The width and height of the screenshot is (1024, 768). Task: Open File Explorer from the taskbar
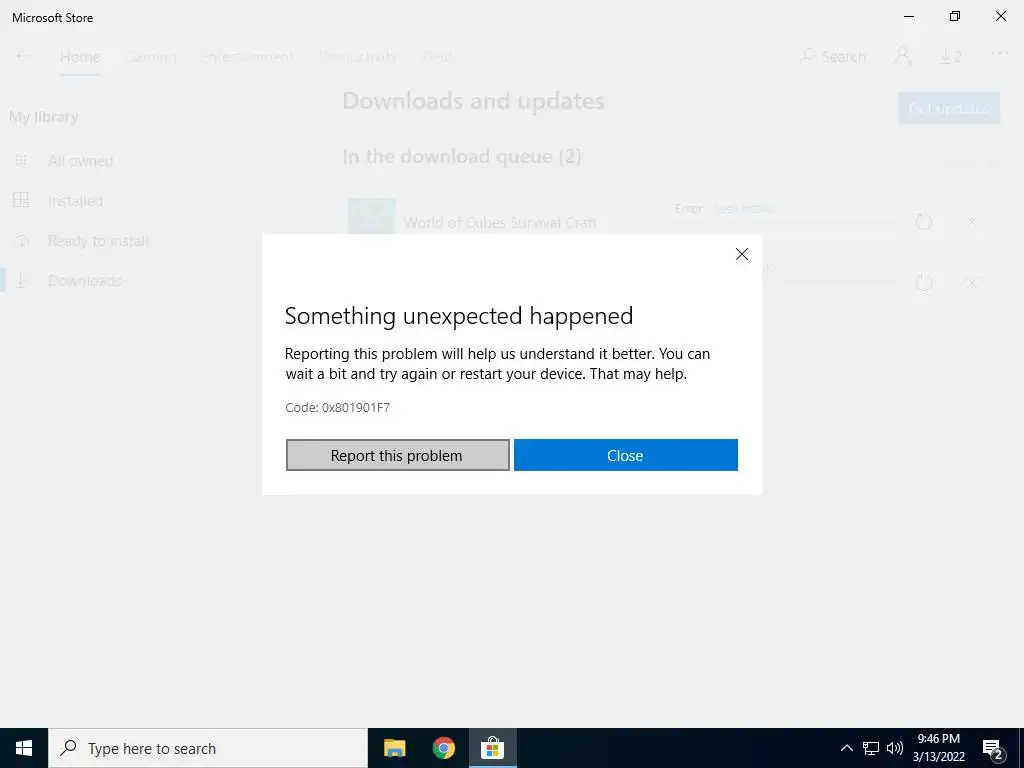(394, 748)
